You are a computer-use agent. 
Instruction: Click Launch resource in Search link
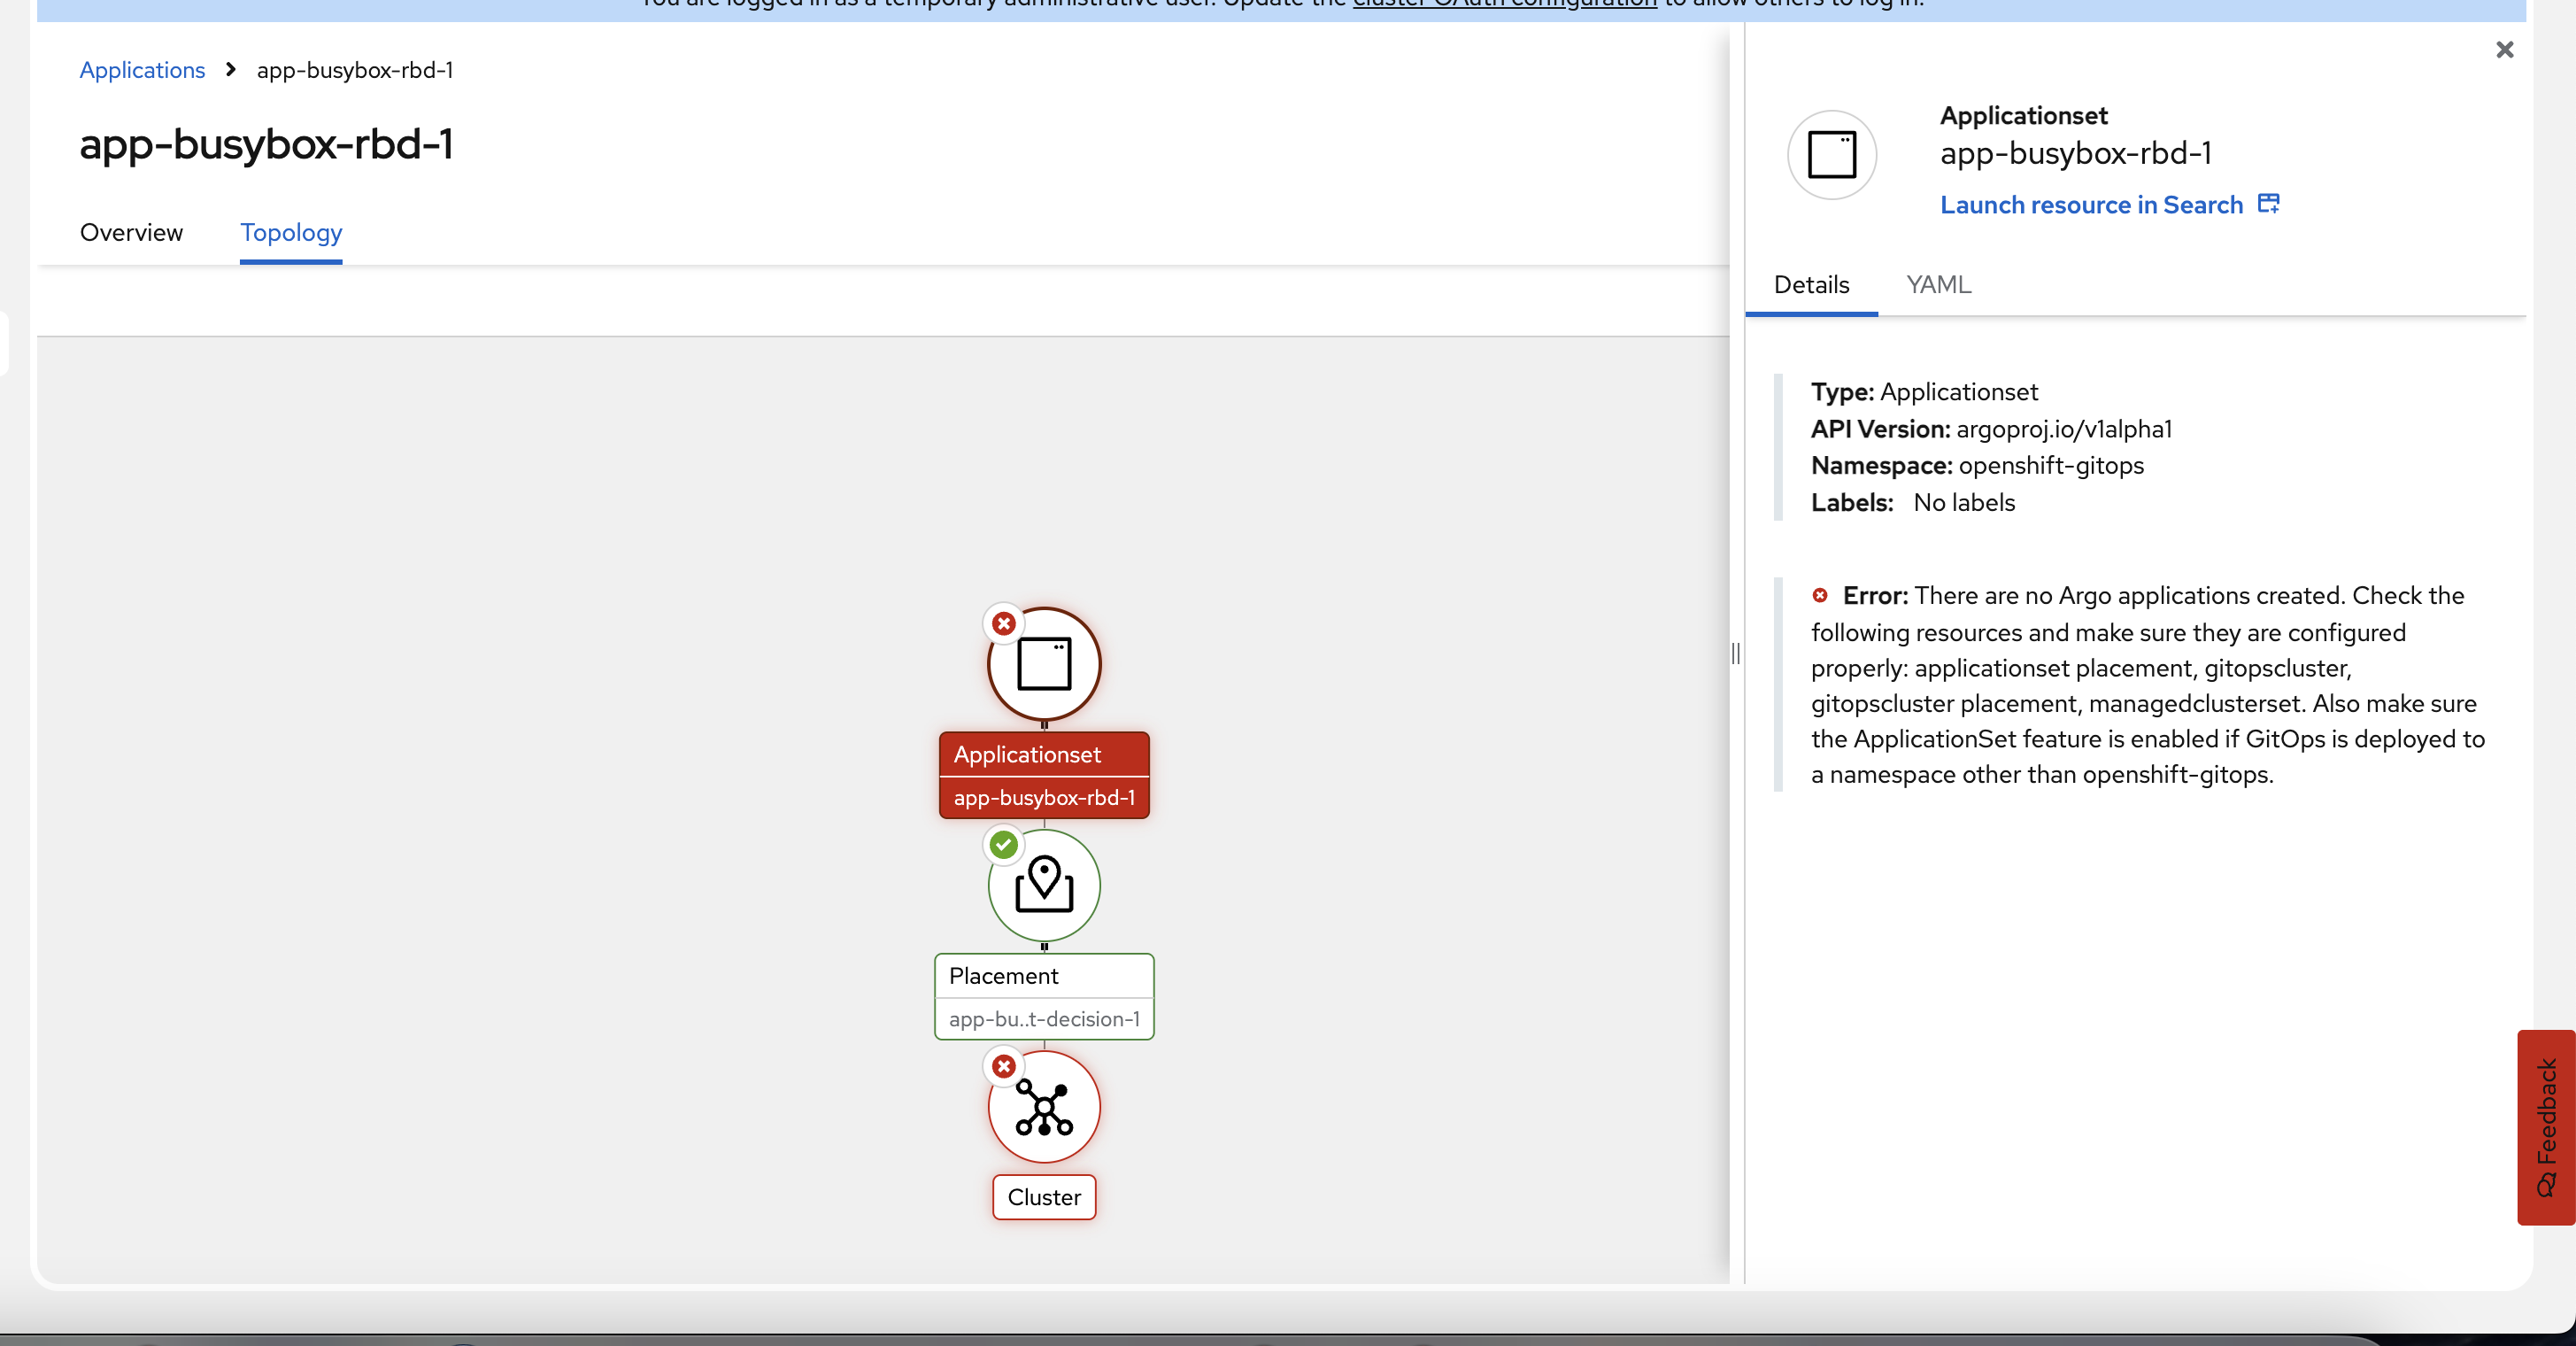coord(2091,205)
